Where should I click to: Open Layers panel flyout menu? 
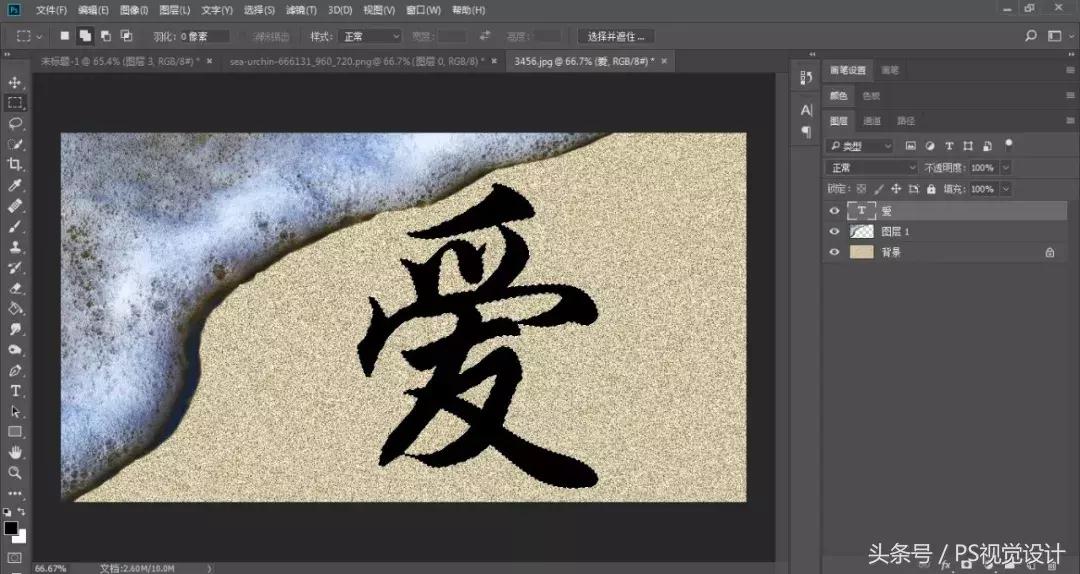point(1070,121)
